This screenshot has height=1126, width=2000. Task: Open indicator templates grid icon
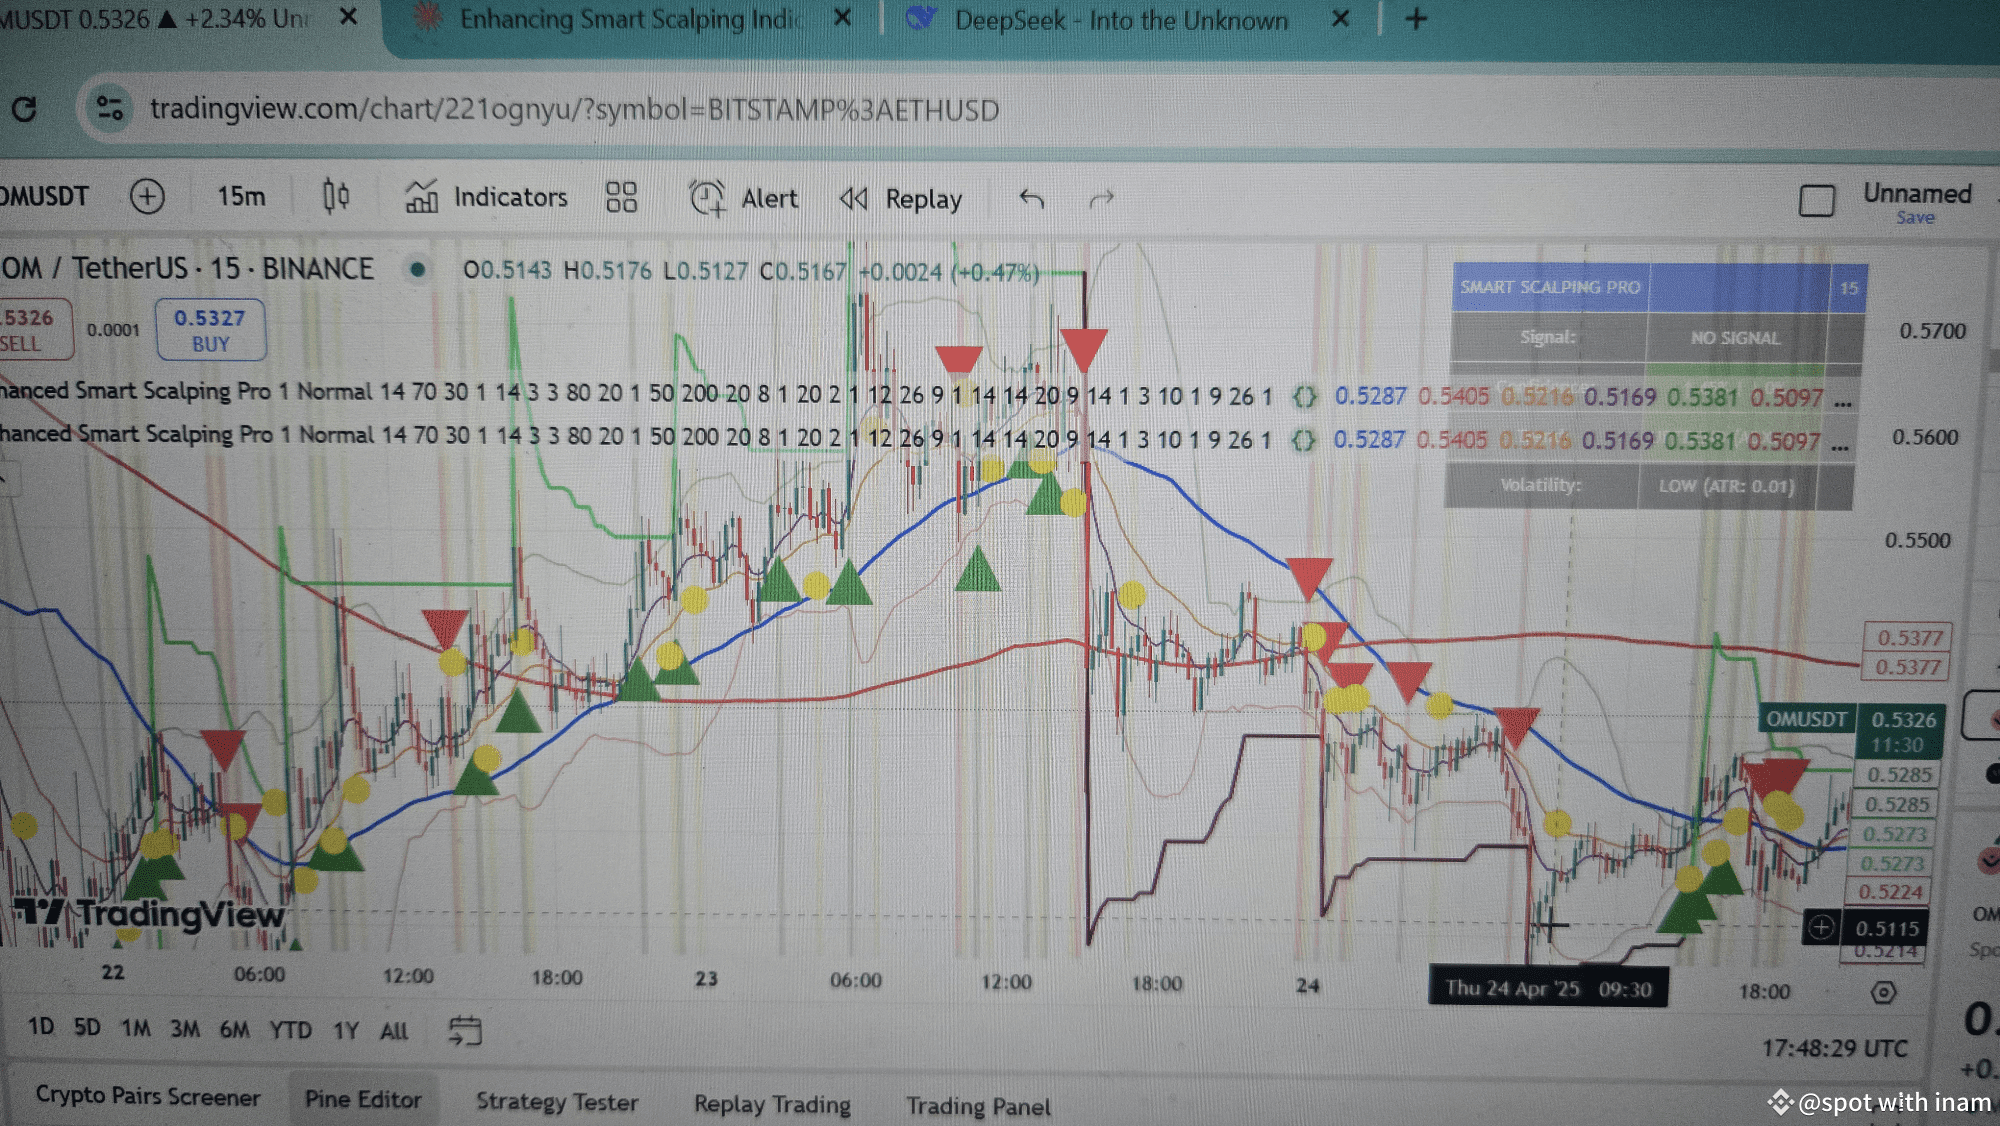(x=621, y=197)
